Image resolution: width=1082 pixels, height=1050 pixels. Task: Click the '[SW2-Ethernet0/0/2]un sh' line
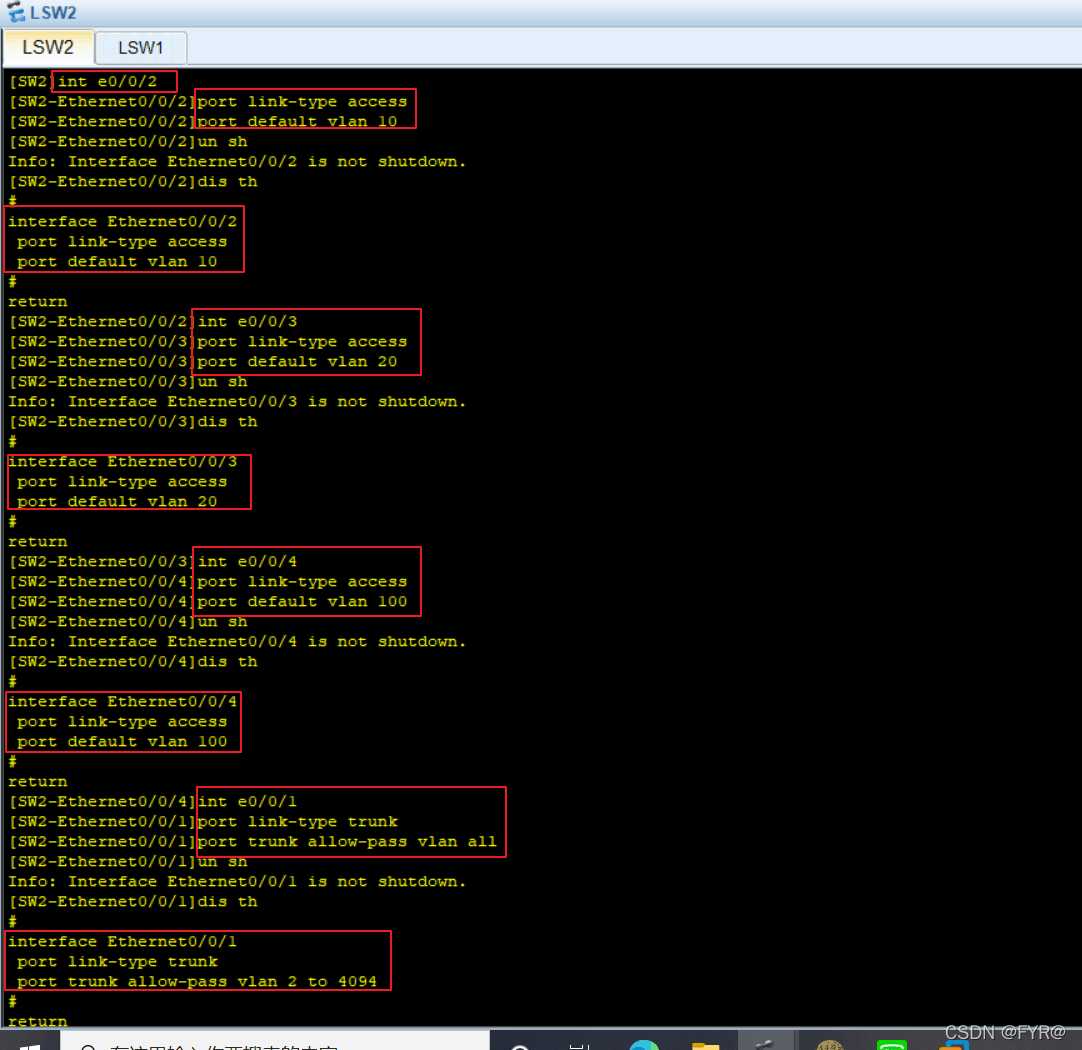[x=128, y=141]
